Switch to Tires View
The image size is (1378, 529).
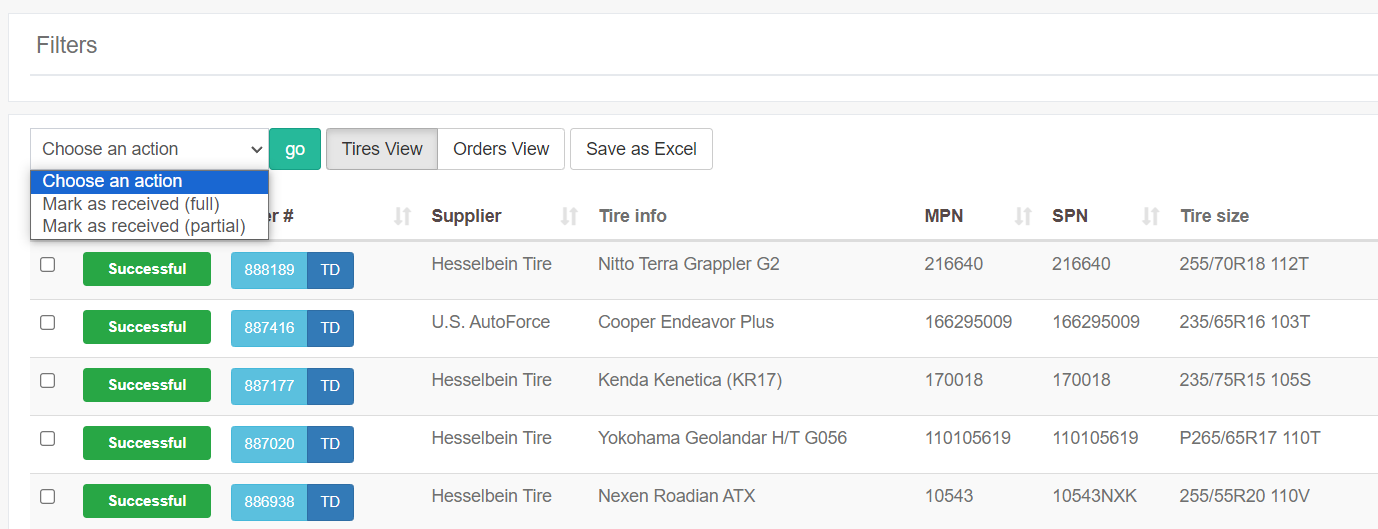click(382, 149)
